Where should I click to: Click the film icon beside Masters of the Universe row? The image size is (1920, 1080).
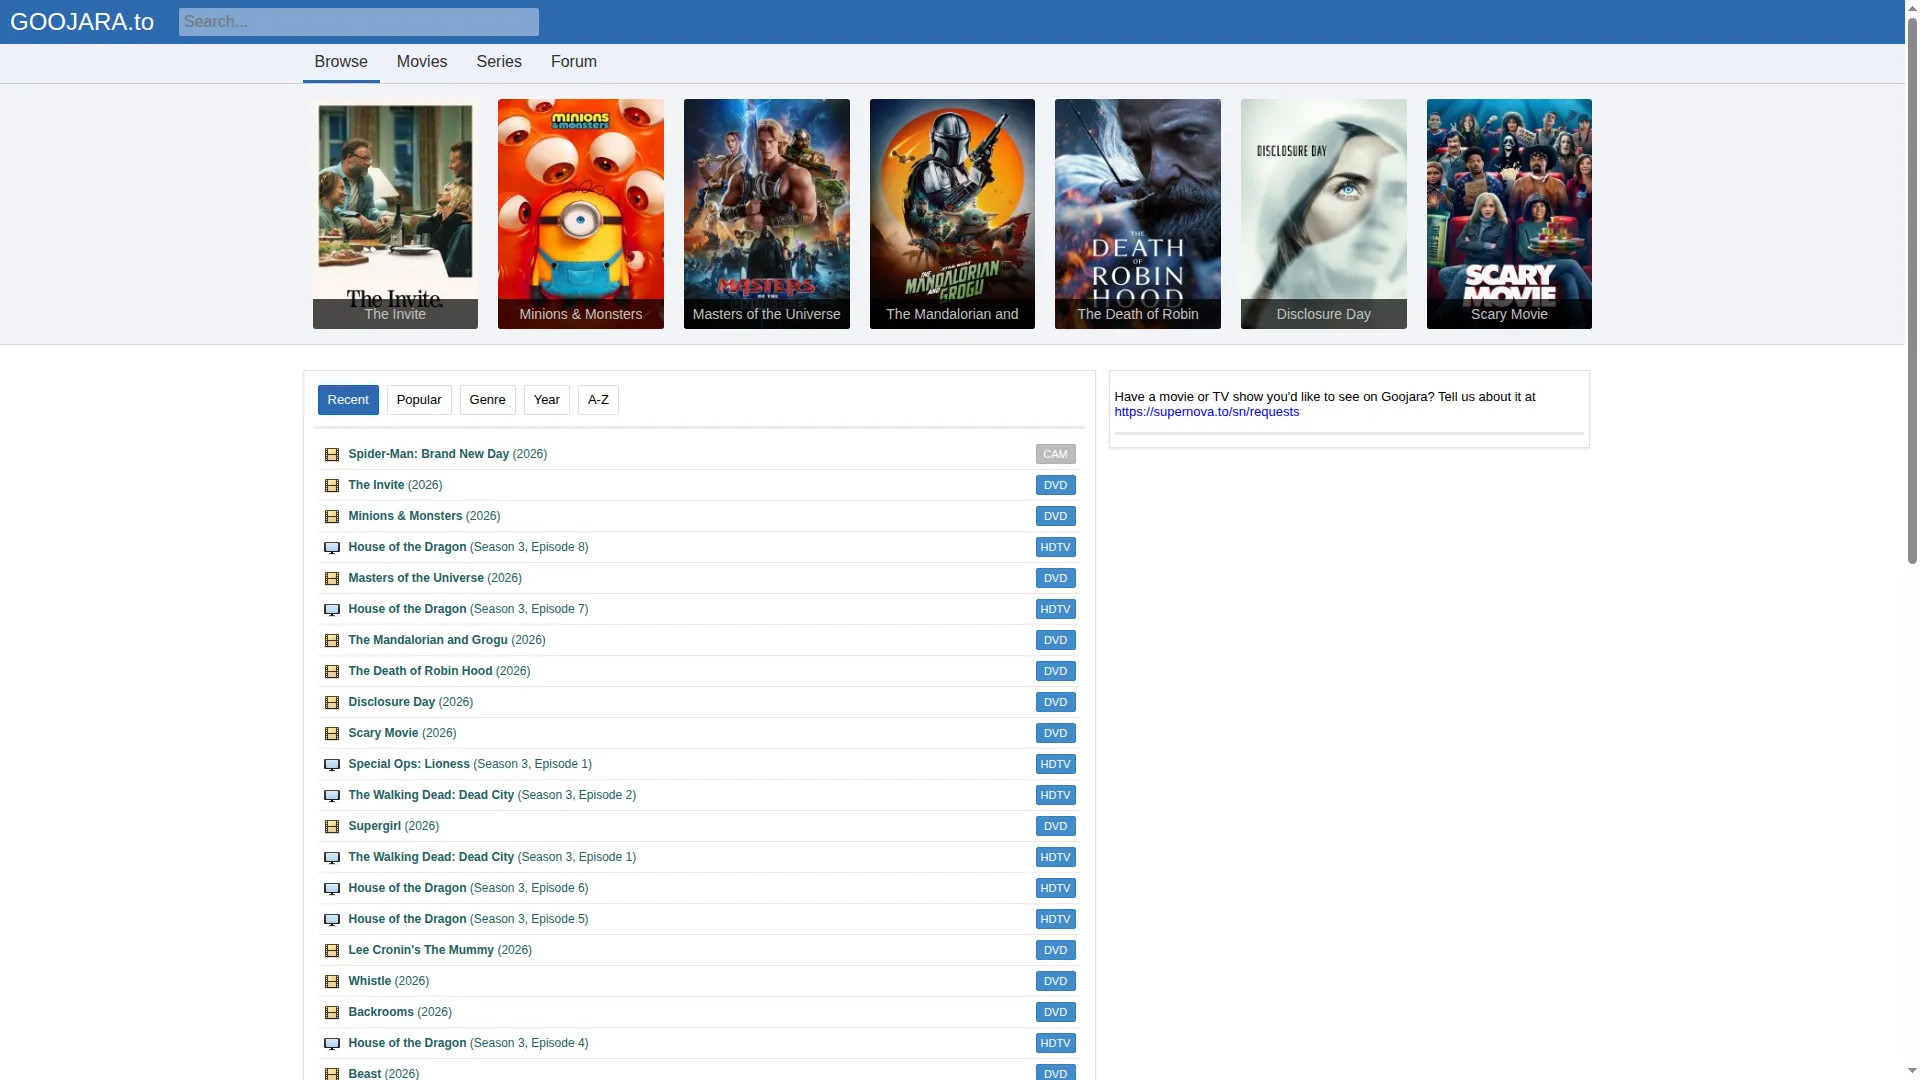pyautogui.click(x=332, y=579)
